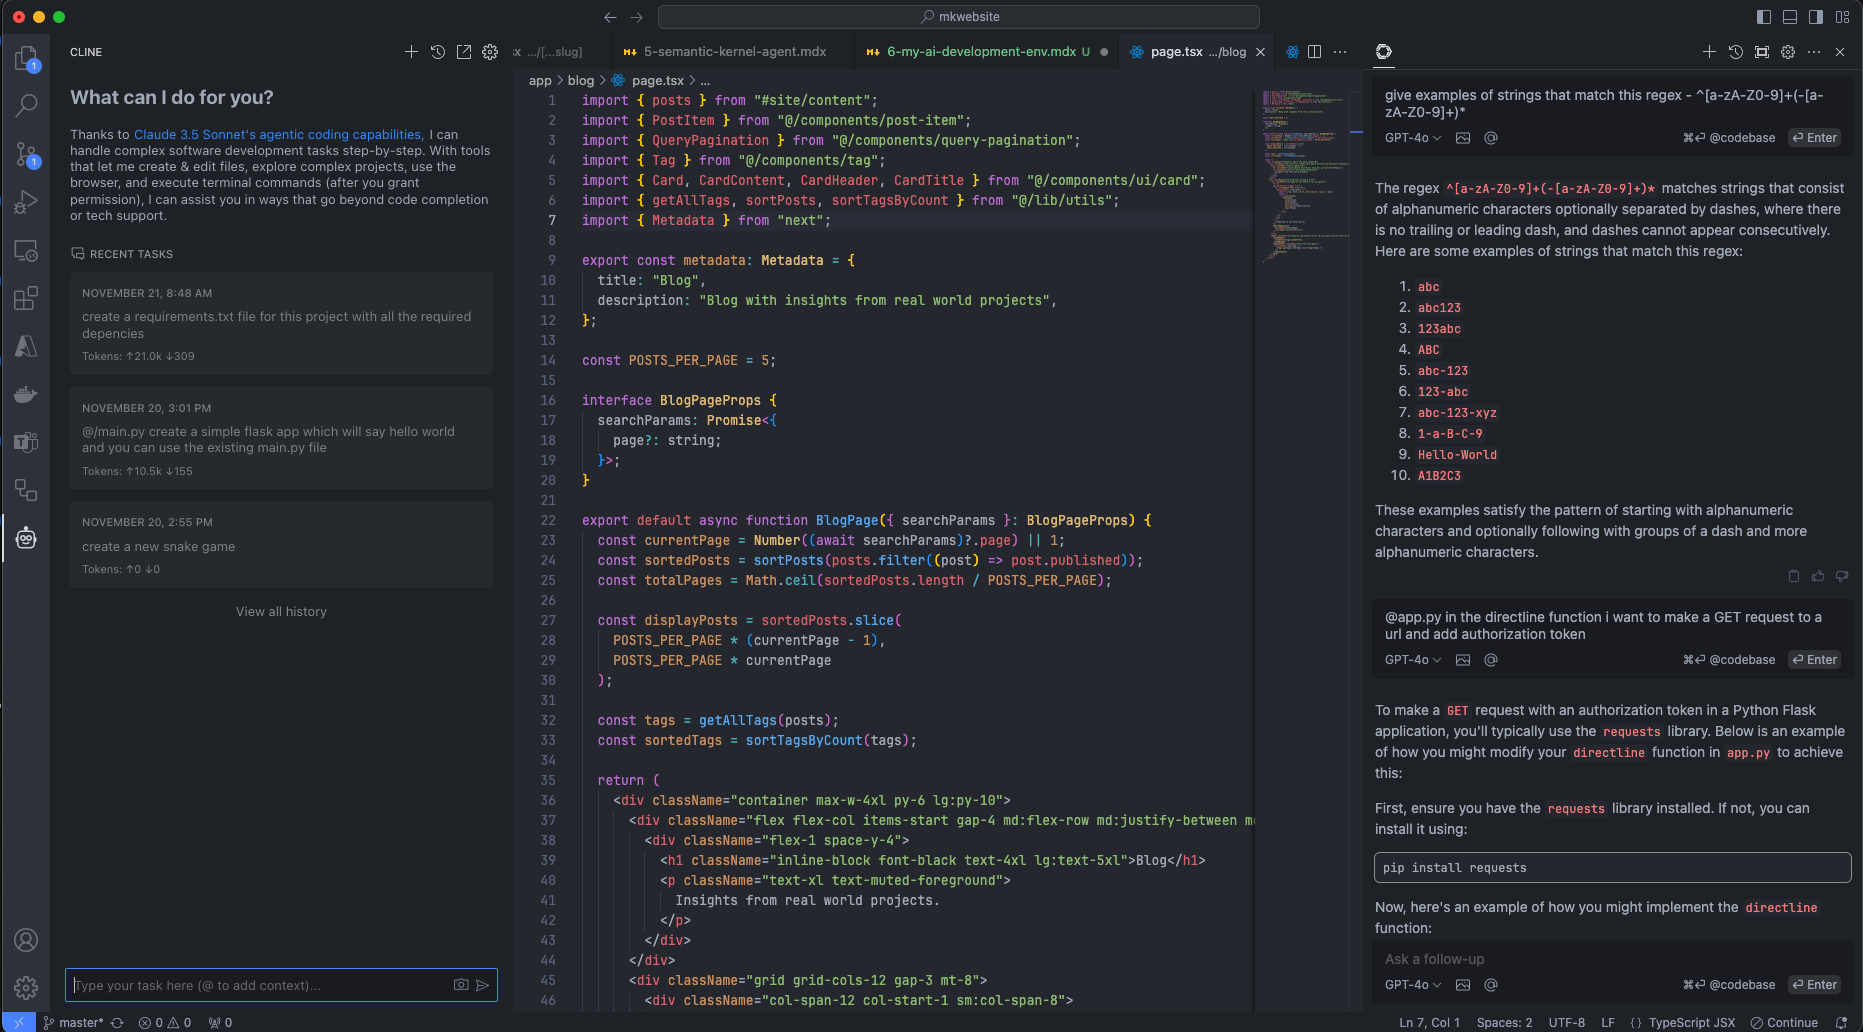Screen dimensions: 1863x1032
Task: Go back with the navigation arrow
Action: tap(611, 17)
